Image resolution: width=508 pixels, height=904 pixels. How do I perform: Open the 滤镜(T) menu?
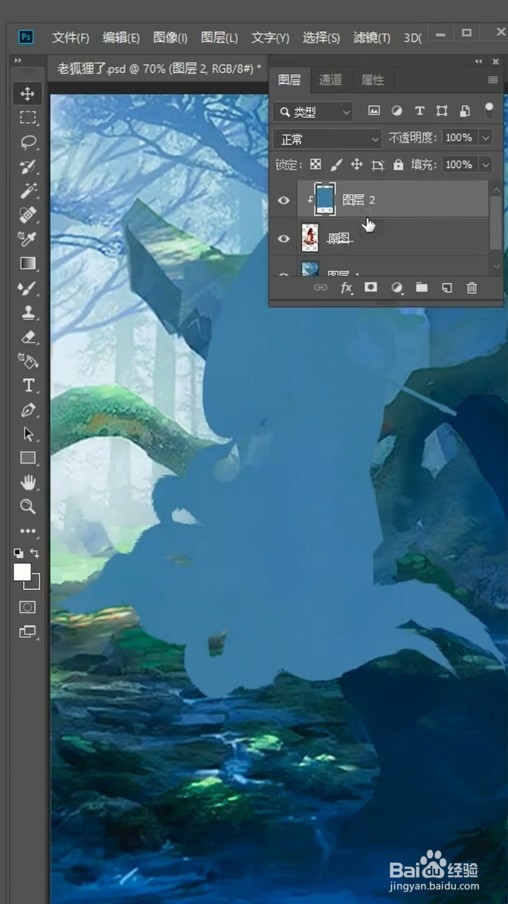coord(372,38)
